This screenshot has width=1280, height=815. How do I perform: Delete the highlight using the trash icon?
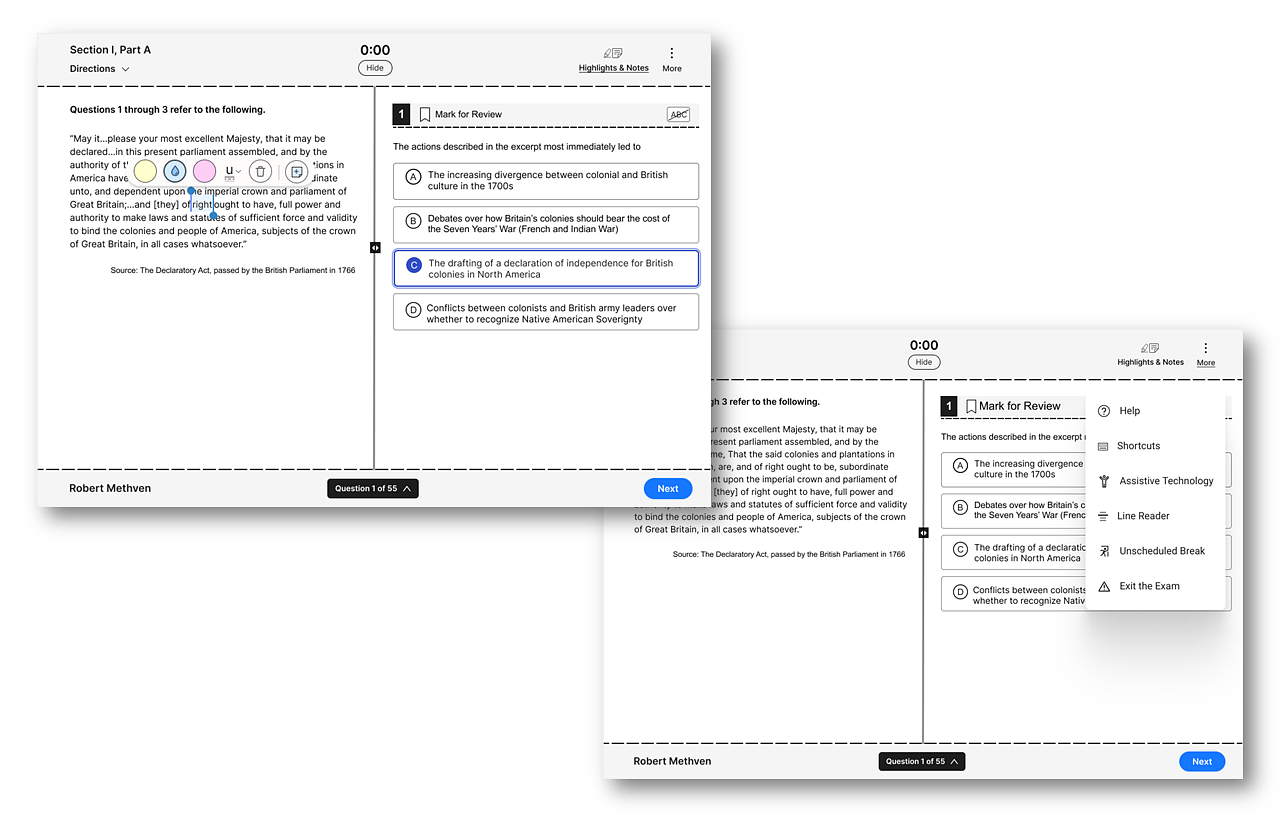coord(260,171)
